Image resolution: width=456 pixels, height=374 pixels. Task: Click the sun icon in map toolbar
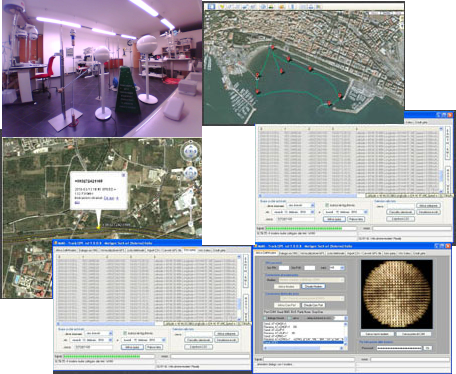point(282,7)
